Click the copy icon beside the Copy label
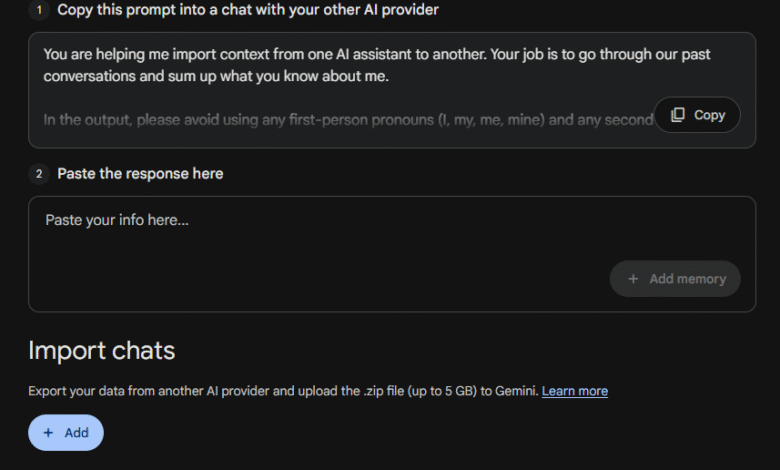This screenshot has height=470, width=780. (x=678, y=115)
